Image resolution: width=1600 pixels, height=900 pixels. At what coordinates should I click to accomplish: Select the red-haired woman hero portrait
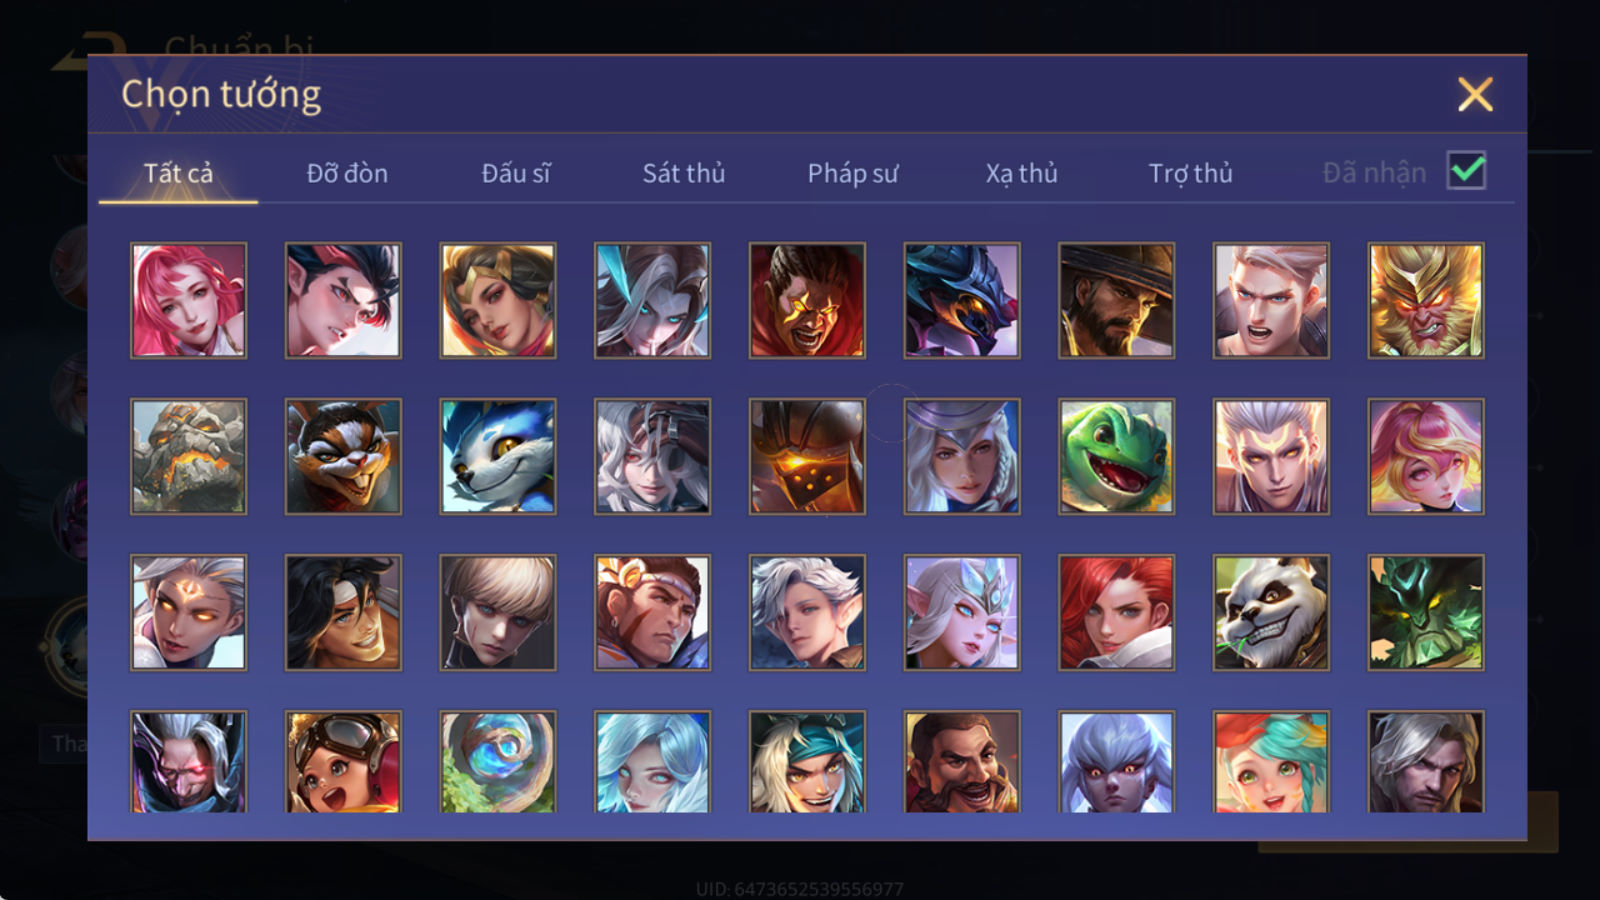[x=1116, y=613]
